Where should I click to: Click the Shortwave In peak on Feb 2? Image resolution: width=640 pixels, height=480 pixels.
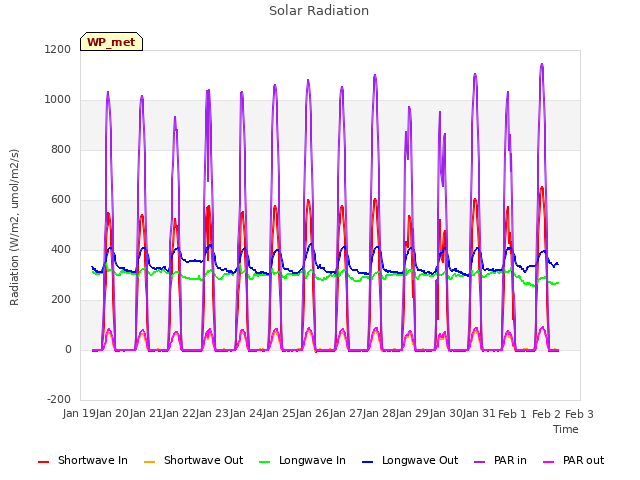[x=542, y=187]
